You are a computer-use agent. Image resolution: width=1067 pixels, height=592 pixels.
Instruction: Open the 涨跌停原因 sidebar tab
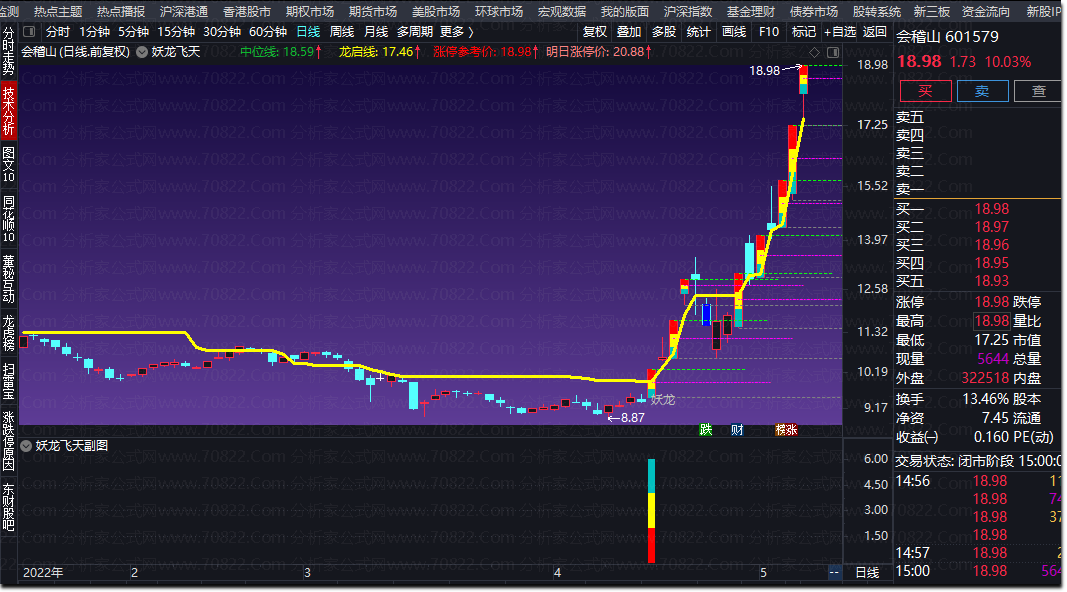coord(8,440)
